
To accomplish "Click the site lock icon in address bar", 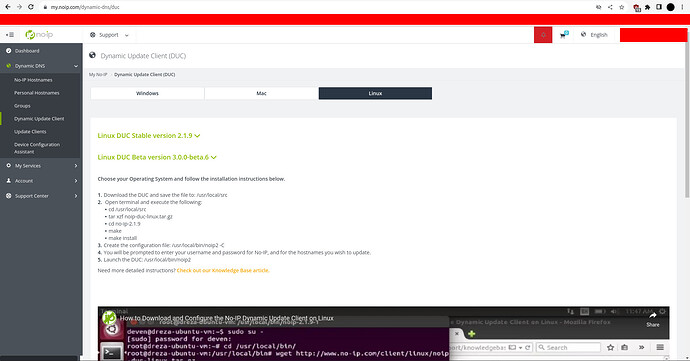I will point(45,7).
